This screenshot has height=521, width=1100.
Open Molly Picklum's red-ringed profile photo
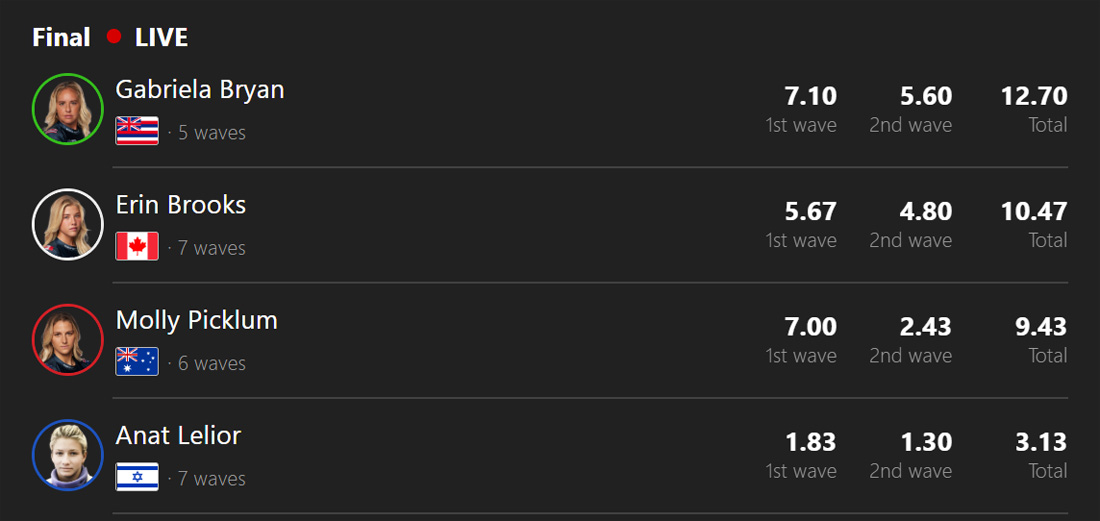[x=68, y=340]
